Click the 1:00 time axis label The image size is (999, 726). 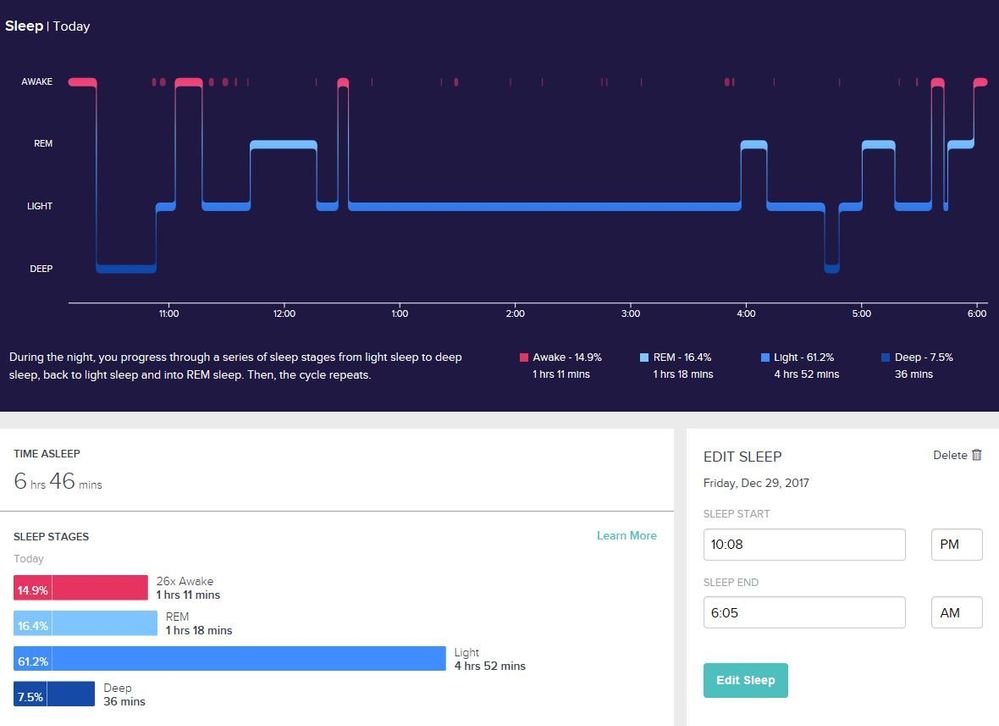(x=399, y=313)
